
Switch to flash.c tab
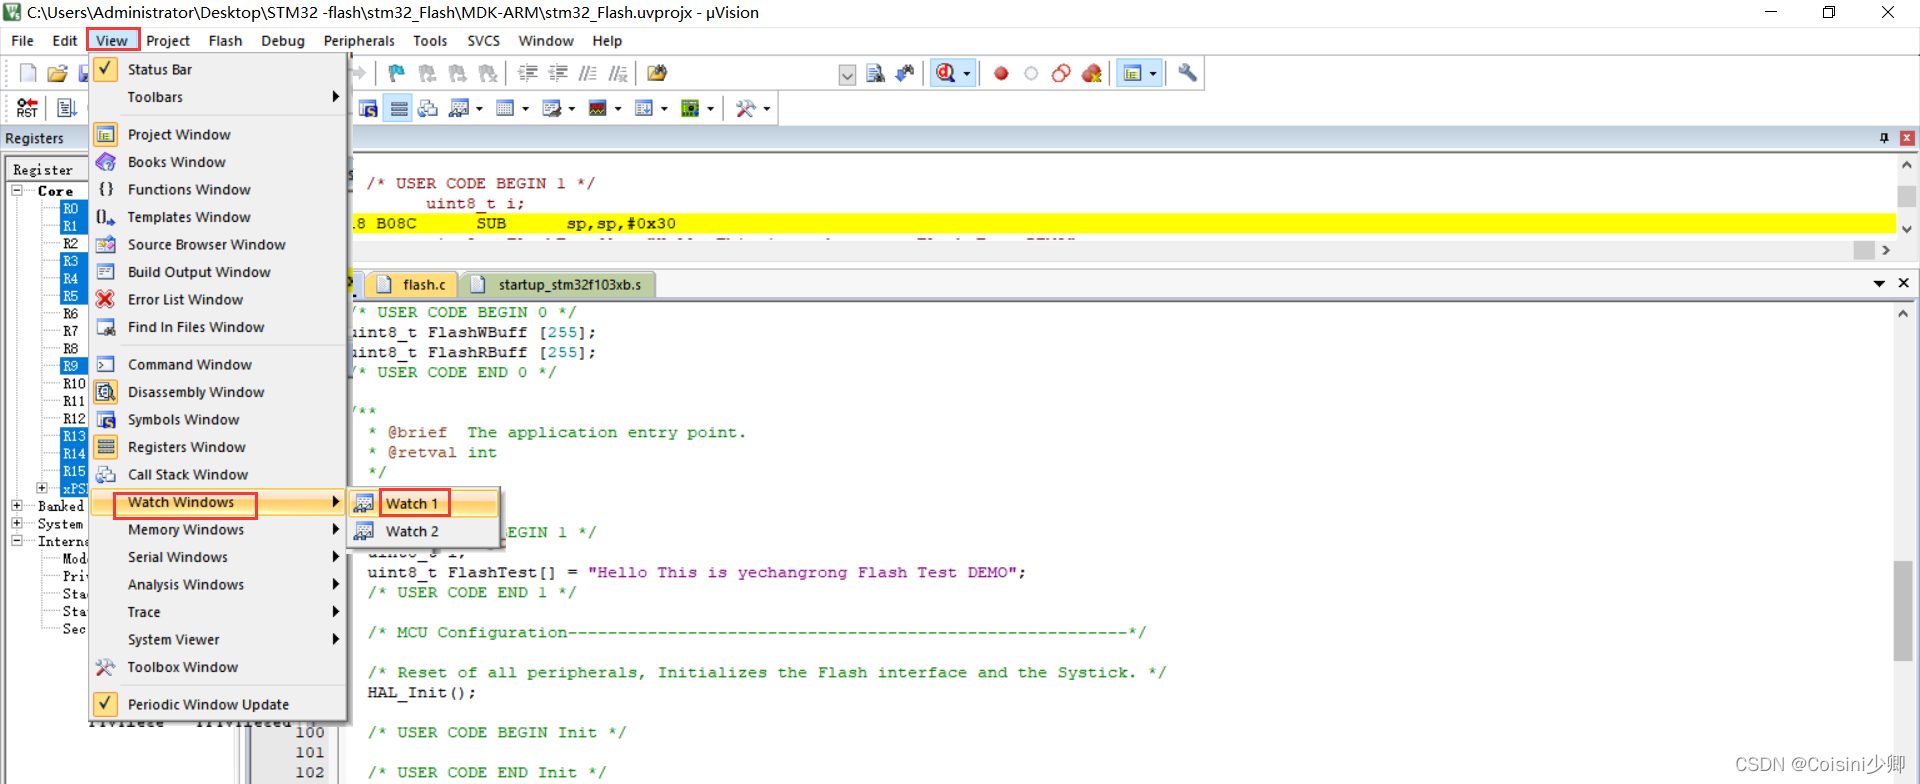(412, 285)
